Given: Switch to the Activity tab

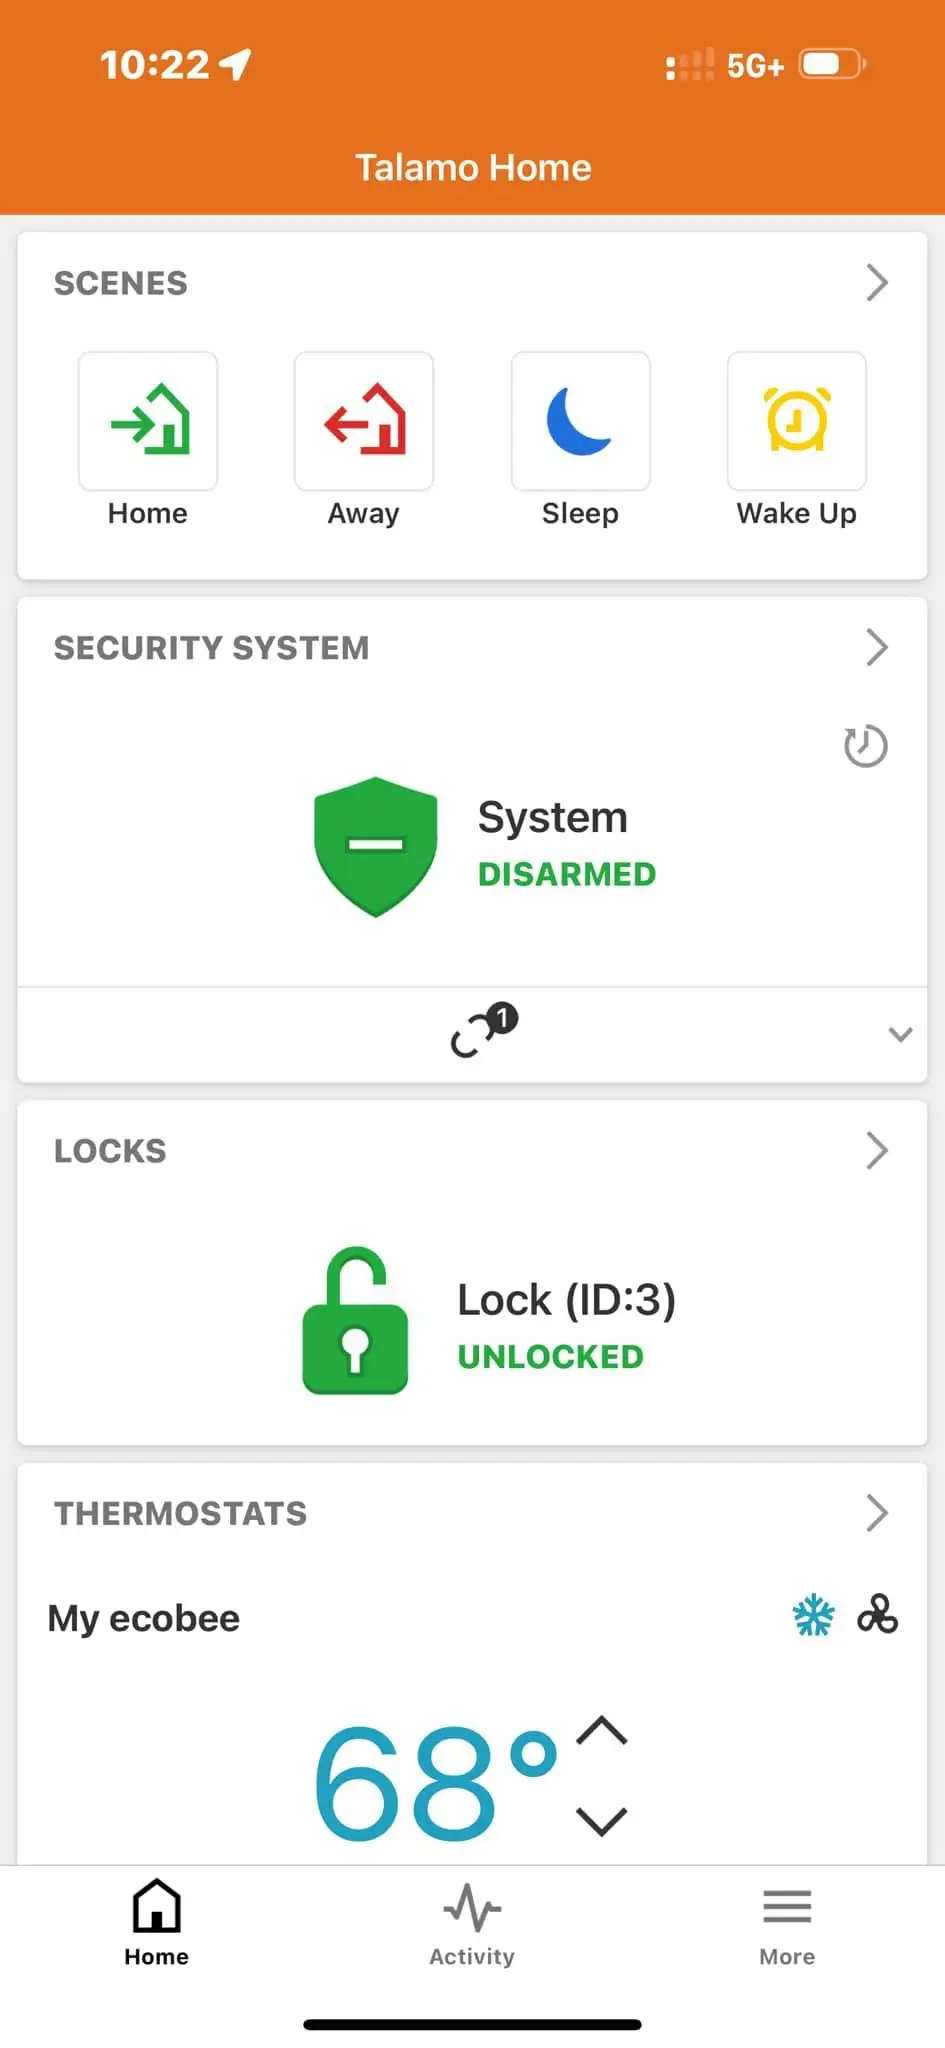Looking at the screenshot, I should [472, 1925].
